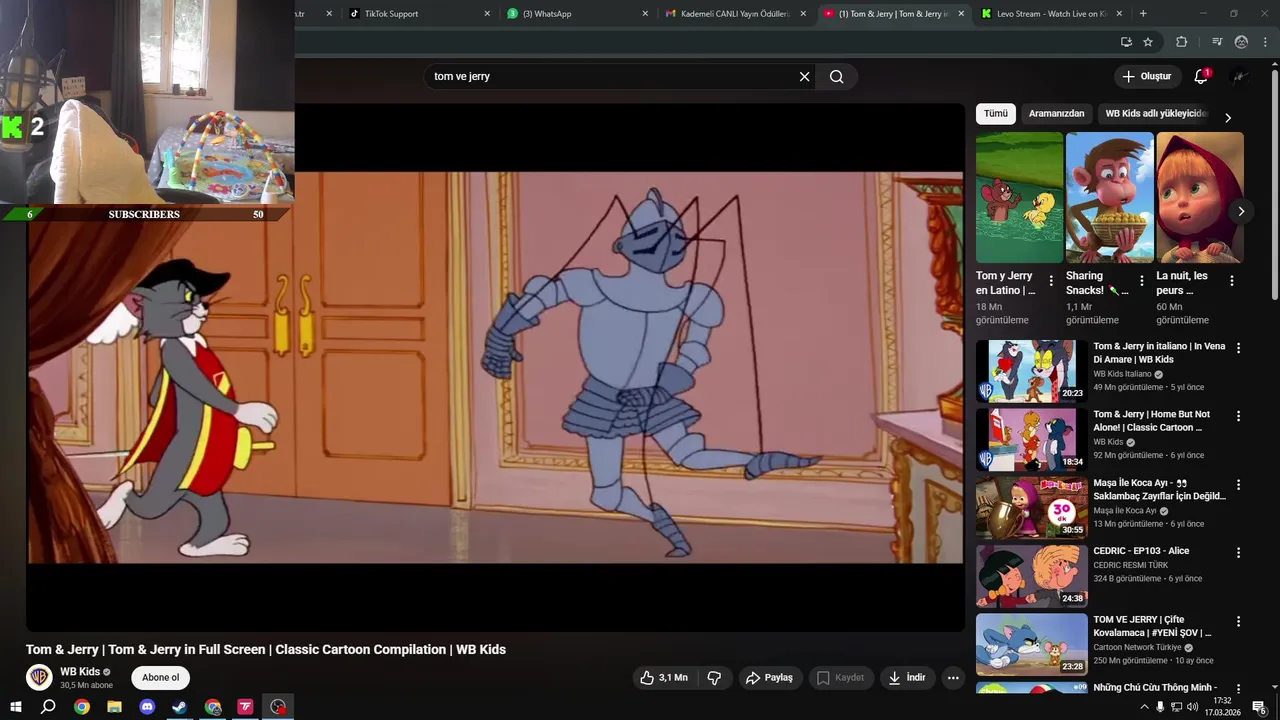The image size is (1280, 720).
Task: Open options for Çifte Kovalamaca video
Action: coord(1238,621)
